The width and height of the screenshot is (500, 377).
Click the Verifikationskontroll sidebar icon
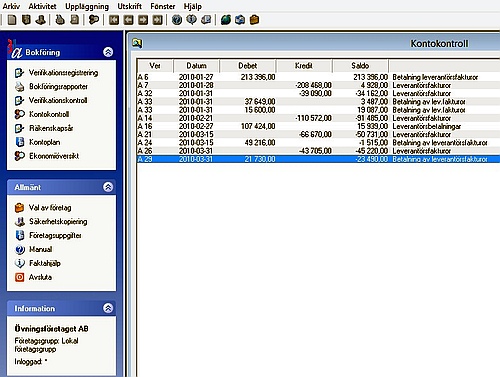(20, 100)
